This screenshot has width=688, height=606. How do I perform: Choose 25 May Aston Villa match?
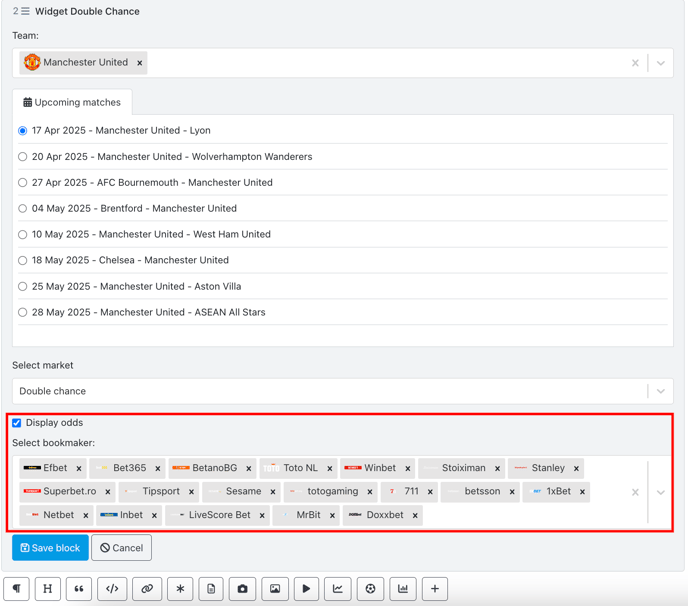pyautogui.click(x=22, y=287)
